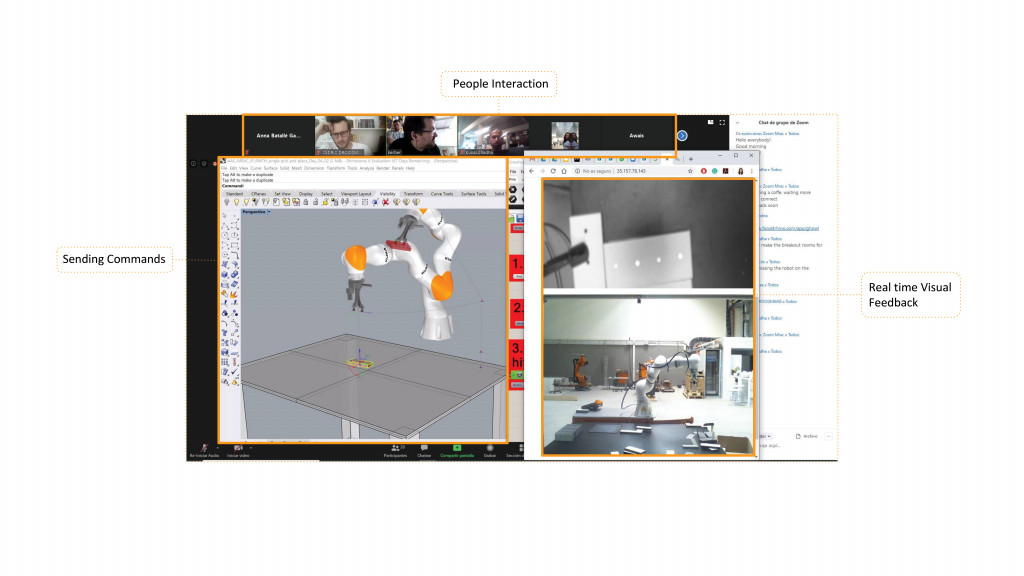The height and width of the screenshot is (576, 1024).
Task: Open the Visibility toolbar tab in Rhino
Action: 387,193
